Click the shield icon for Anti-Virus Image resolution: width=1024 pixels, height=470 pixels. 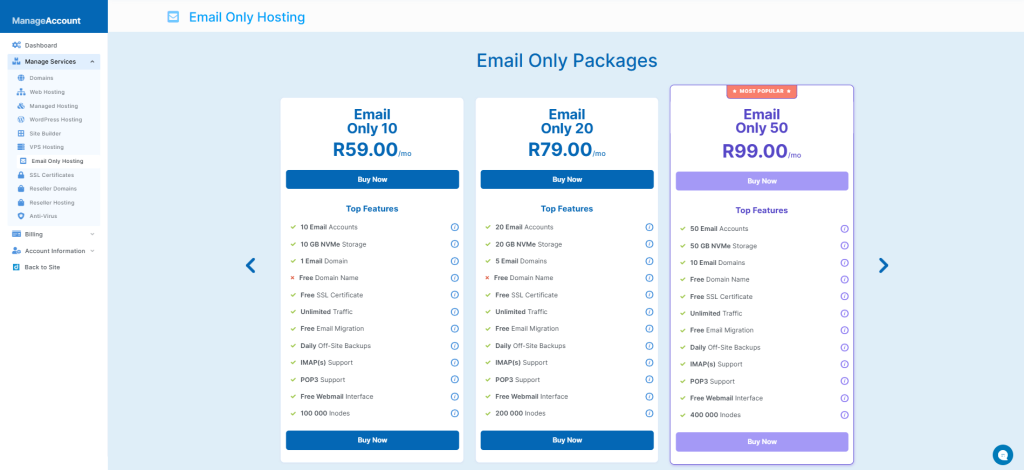point(21,216)
